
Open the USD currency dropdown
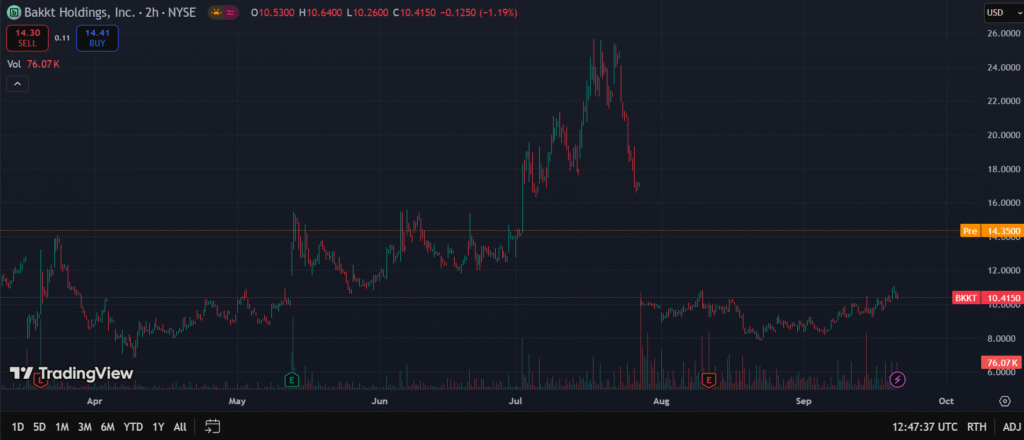[1002, 12]
